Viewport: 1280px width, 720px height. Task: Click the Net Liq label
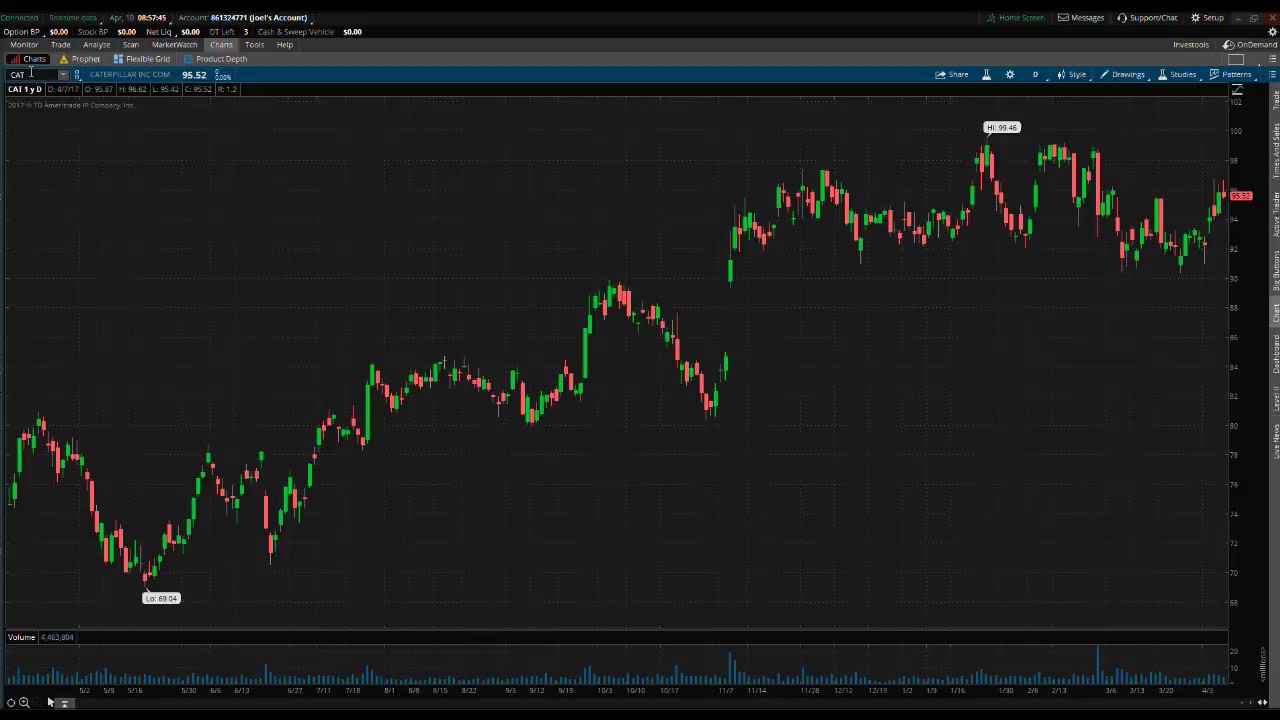(159, 32)
